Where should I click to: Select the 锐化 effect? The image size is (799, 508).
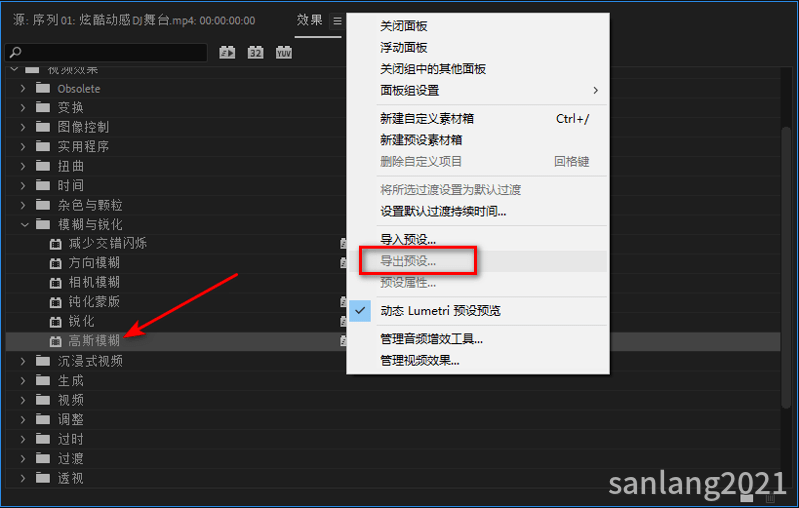coord(82,322)
